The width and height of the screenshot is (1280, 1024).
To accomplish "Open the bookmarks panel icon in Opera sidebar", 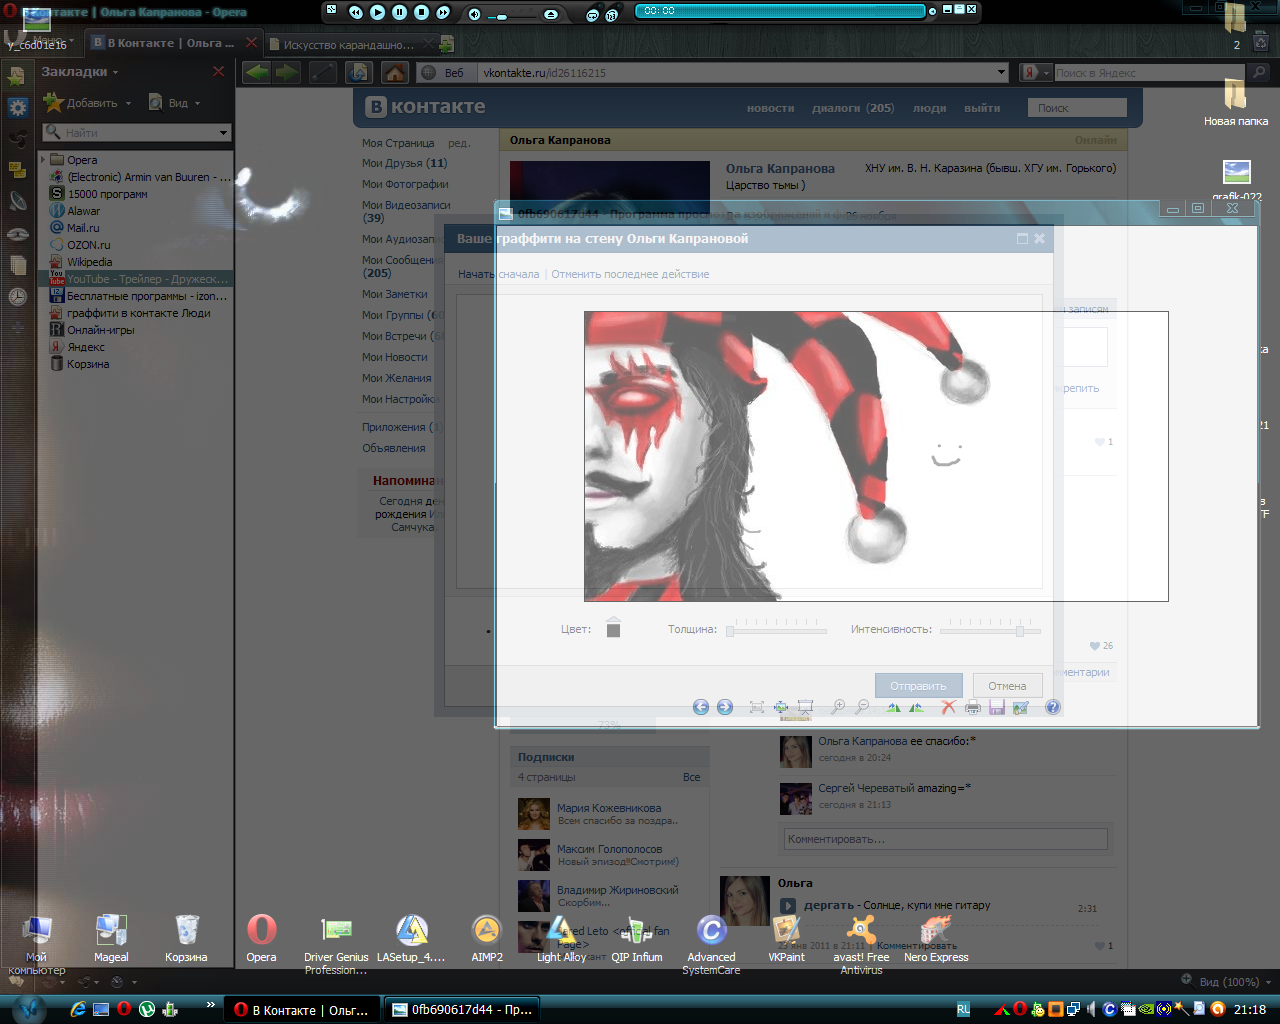I will (17, 76).
